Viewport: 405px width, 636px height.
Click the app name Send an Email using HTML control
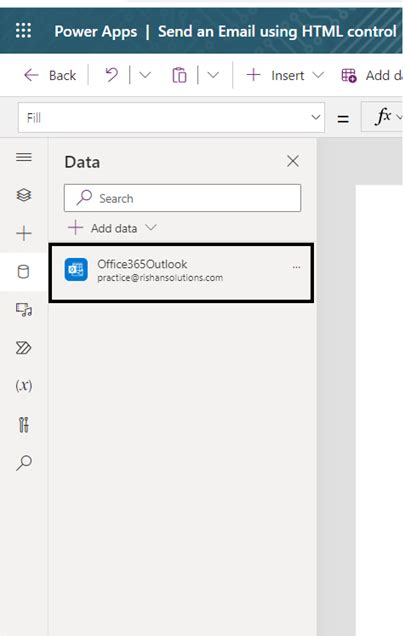(x=277, y=32)
